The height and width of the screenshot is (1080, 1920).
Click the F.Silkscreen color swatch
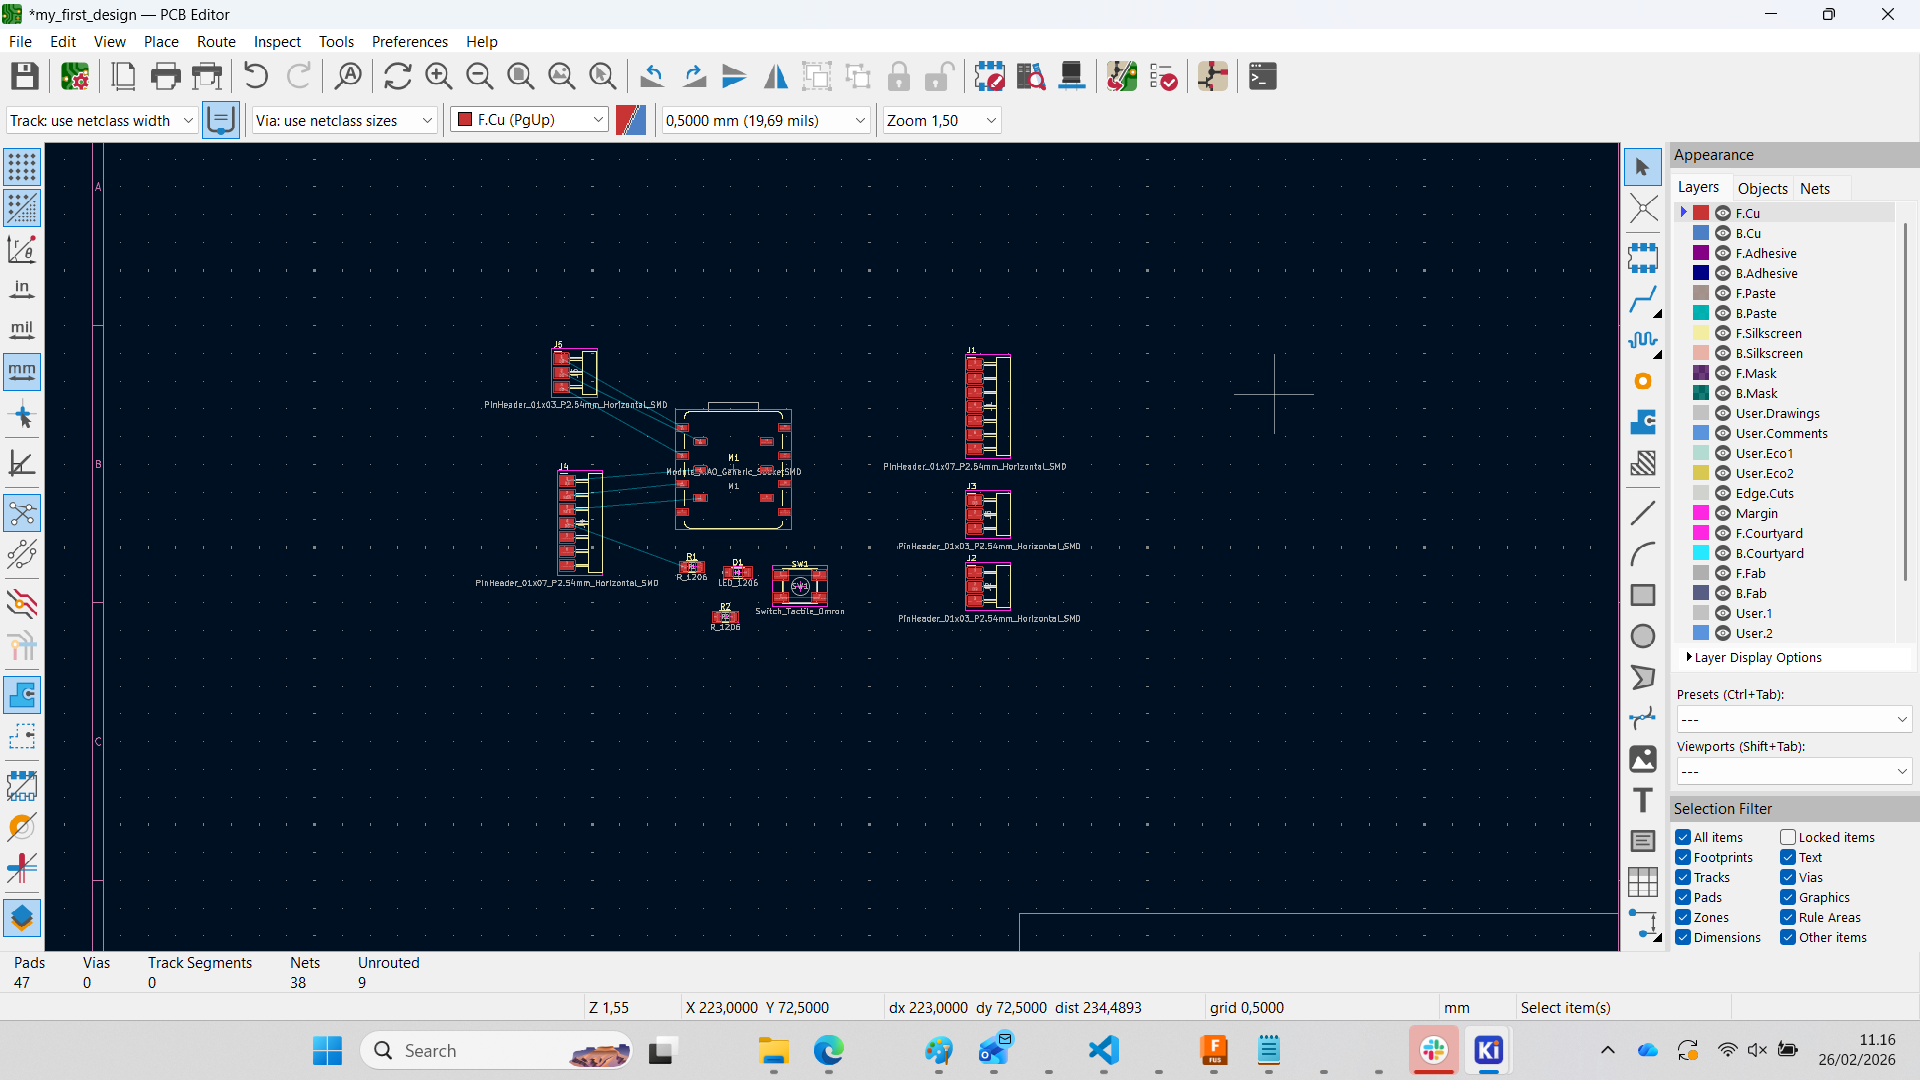point(1700,333)
